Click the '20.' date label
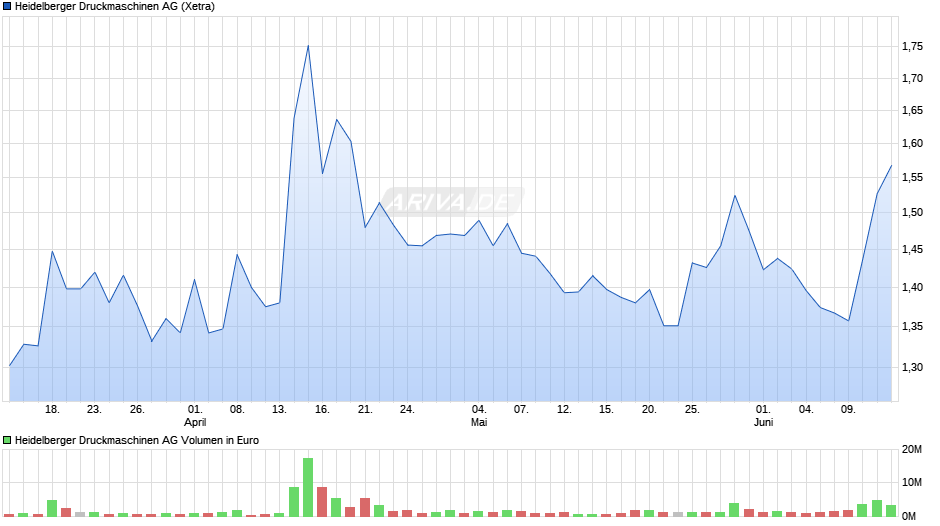Image resolution: width=940 pixels, height=526 pixels. point(649,410)
